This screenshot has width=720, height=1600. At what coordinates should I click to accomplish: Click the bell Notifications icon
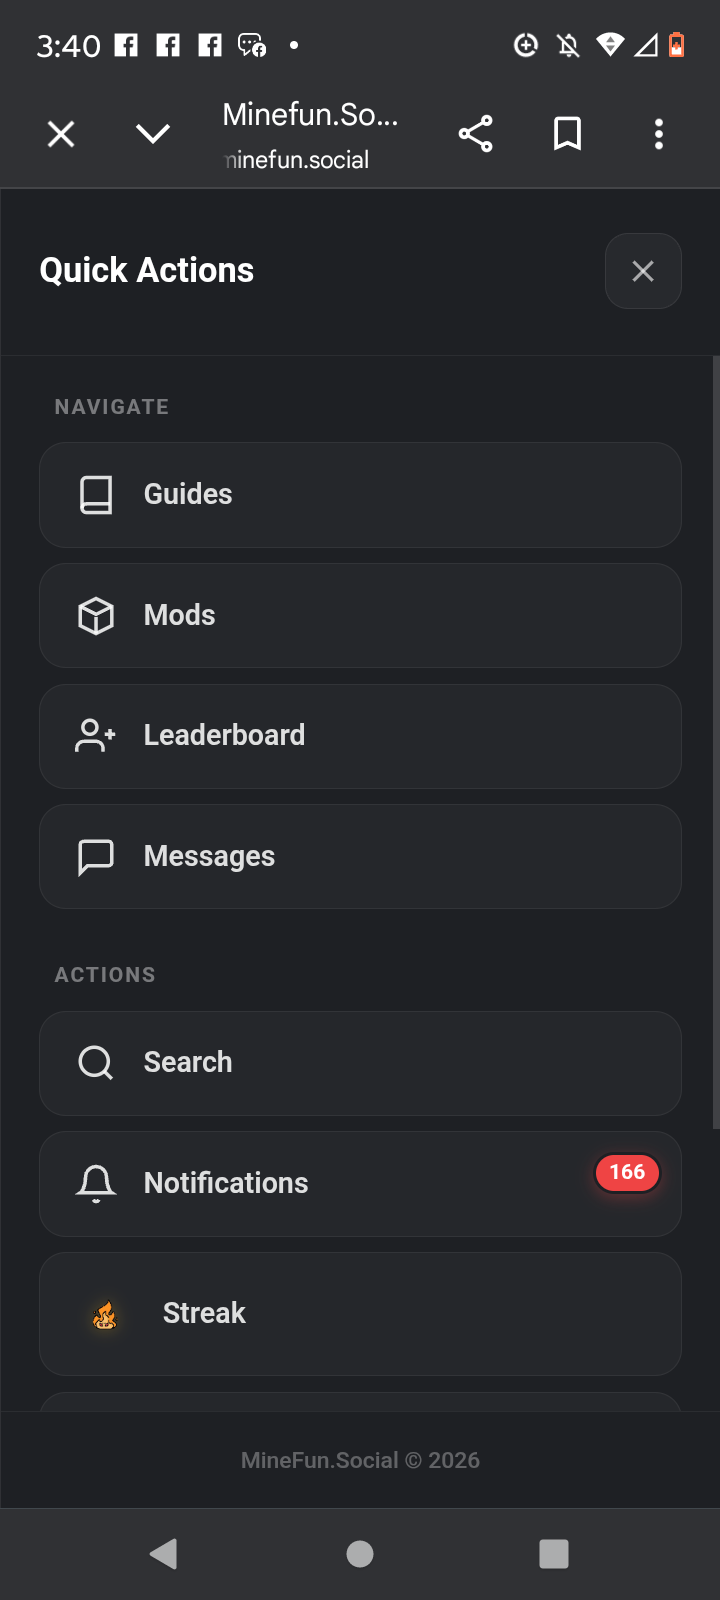(96, 1183)
